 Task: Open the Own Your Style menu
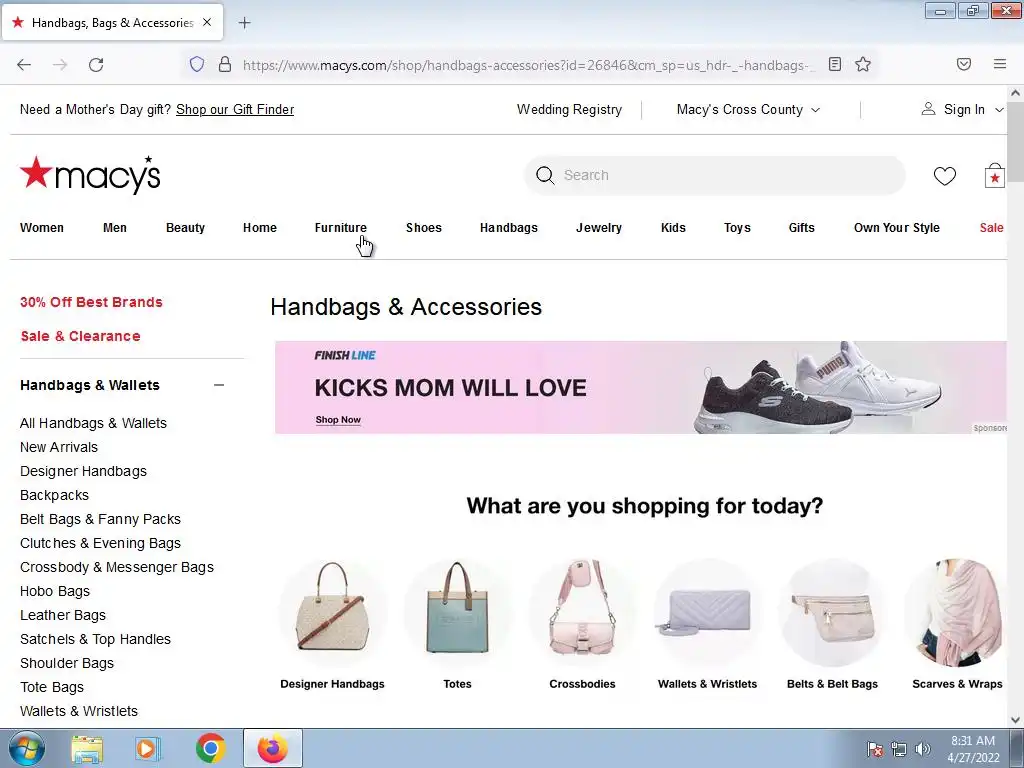coord(897,228)
